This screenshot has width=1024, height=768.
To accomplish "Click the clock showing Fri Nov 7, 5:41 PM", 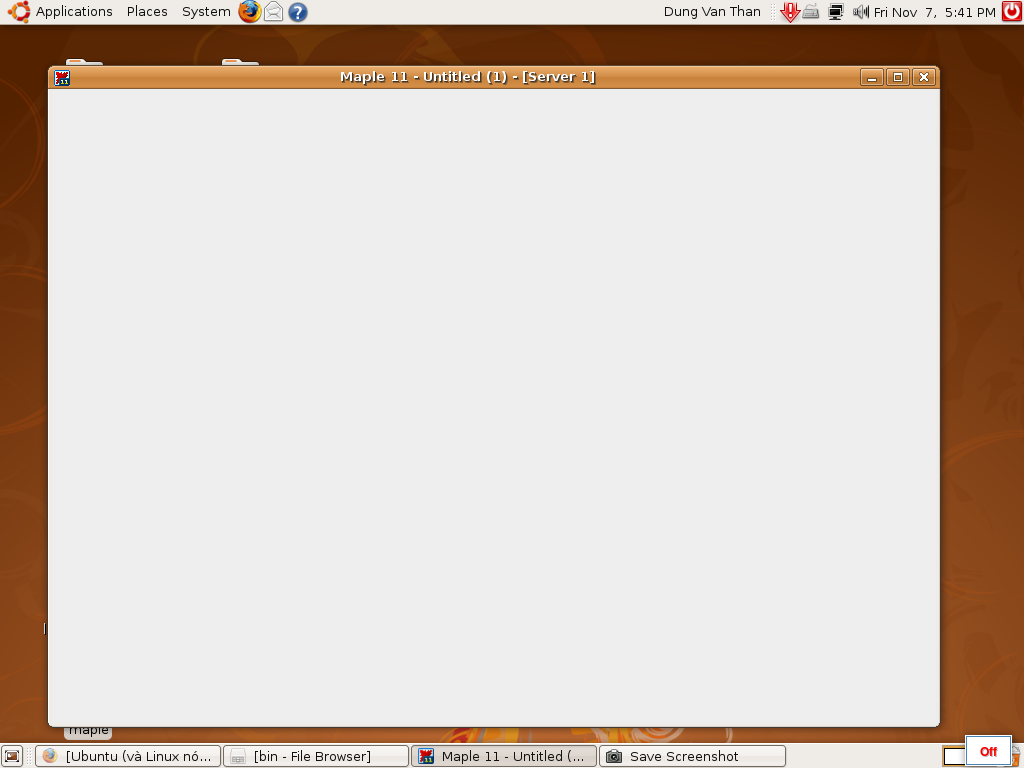I will pos(935,12).
